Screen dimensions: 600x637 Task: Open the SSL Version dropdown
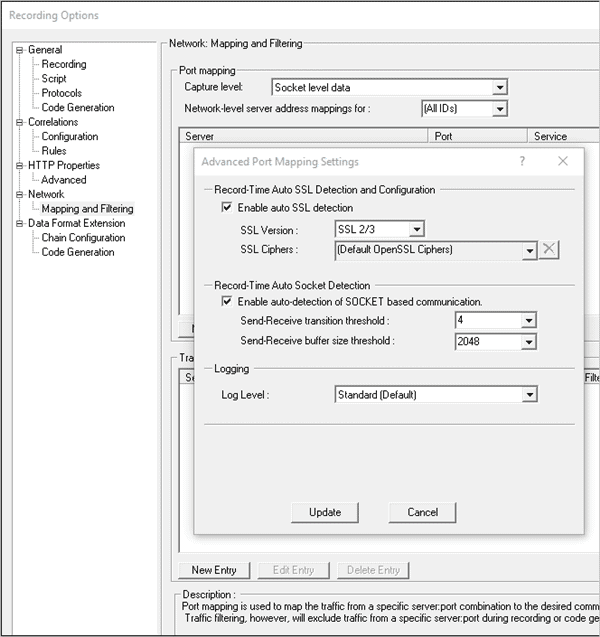[416, 229]
